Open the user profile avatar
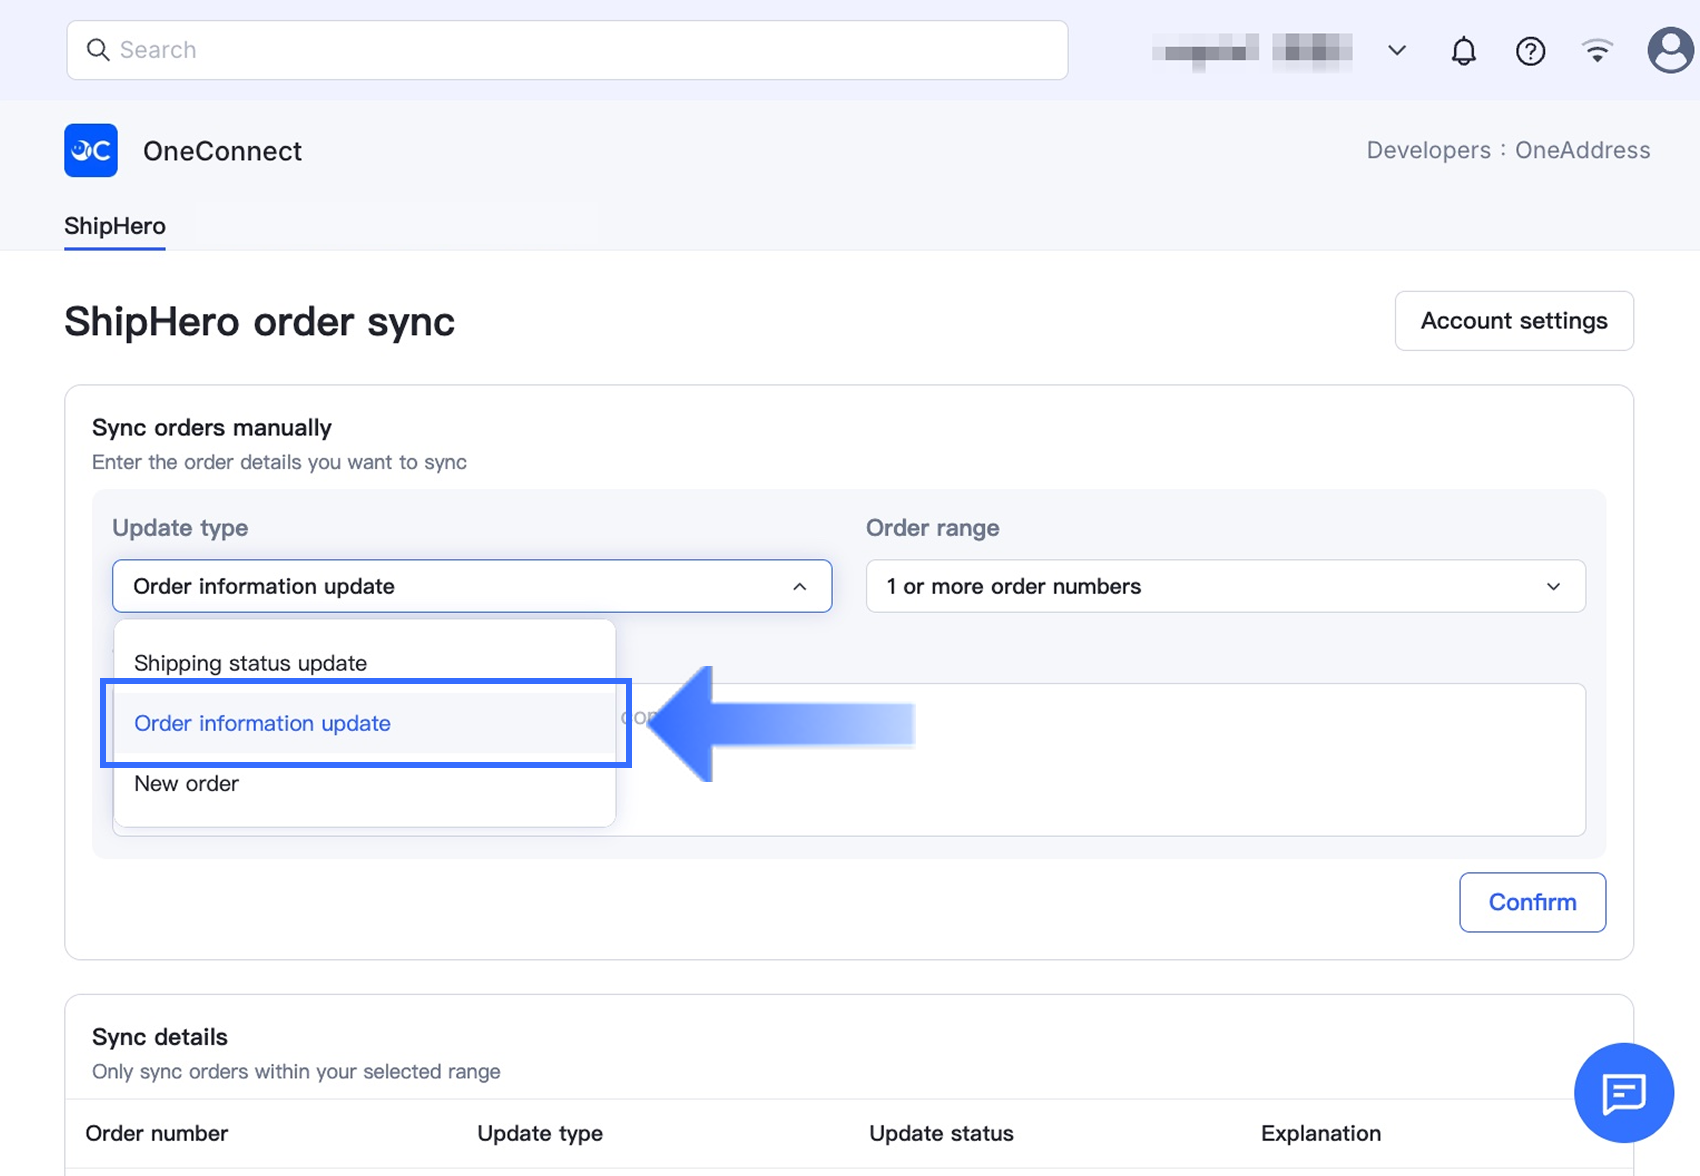 (x=1669, y=50)
